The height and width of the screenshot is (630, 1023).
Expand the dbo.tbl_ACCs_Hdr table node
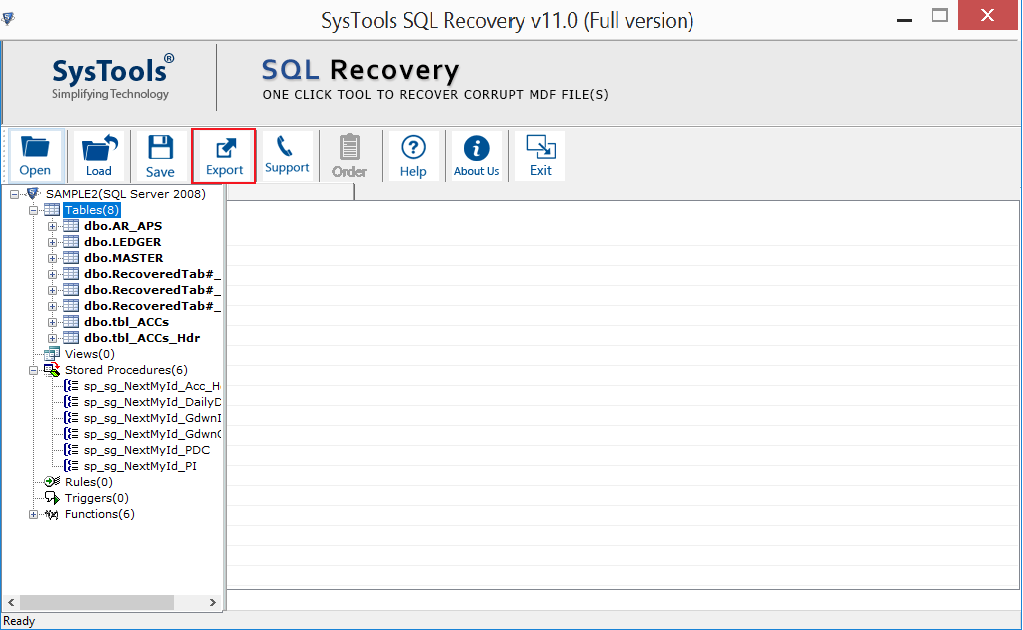pyautogui.click(x=52, y=338)
